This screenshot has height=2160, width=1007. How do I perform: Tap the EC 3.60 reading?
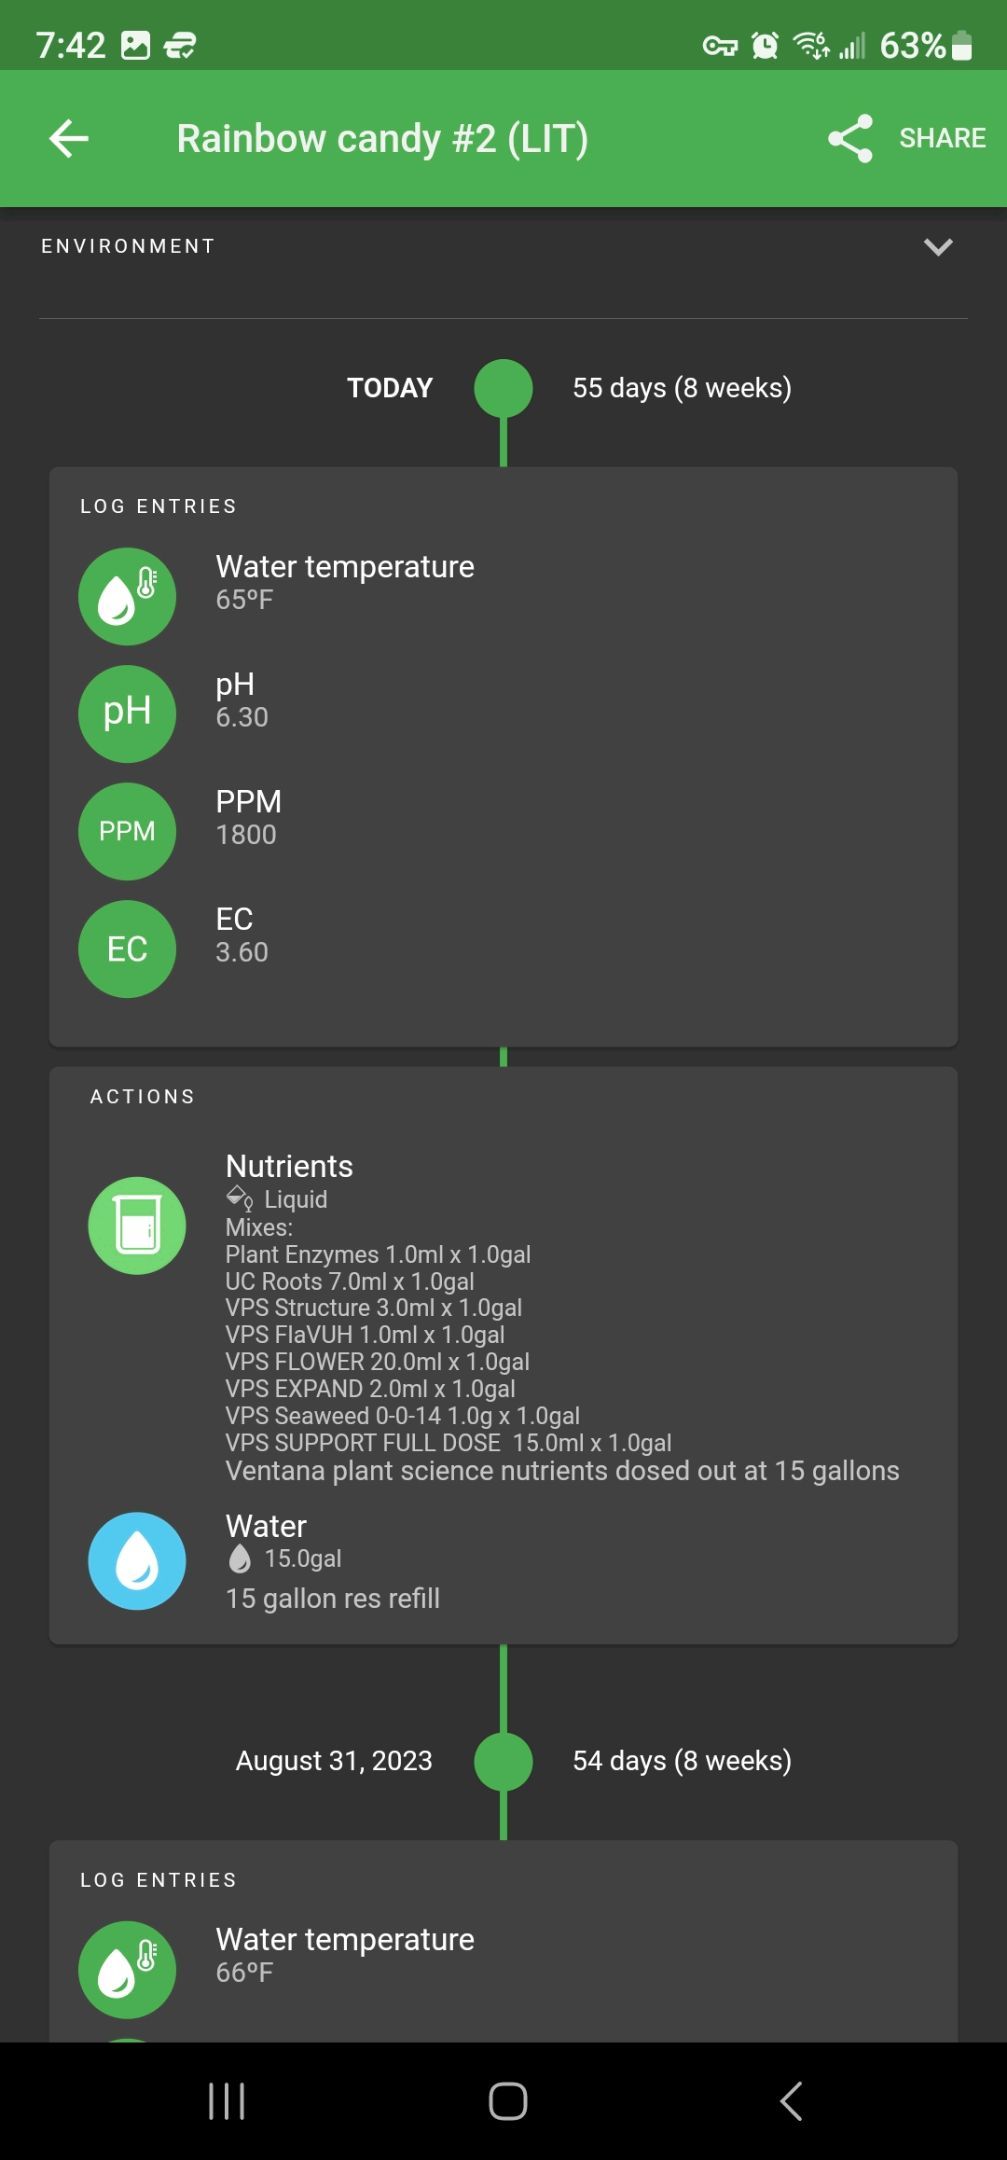click(x=242, y=952)
